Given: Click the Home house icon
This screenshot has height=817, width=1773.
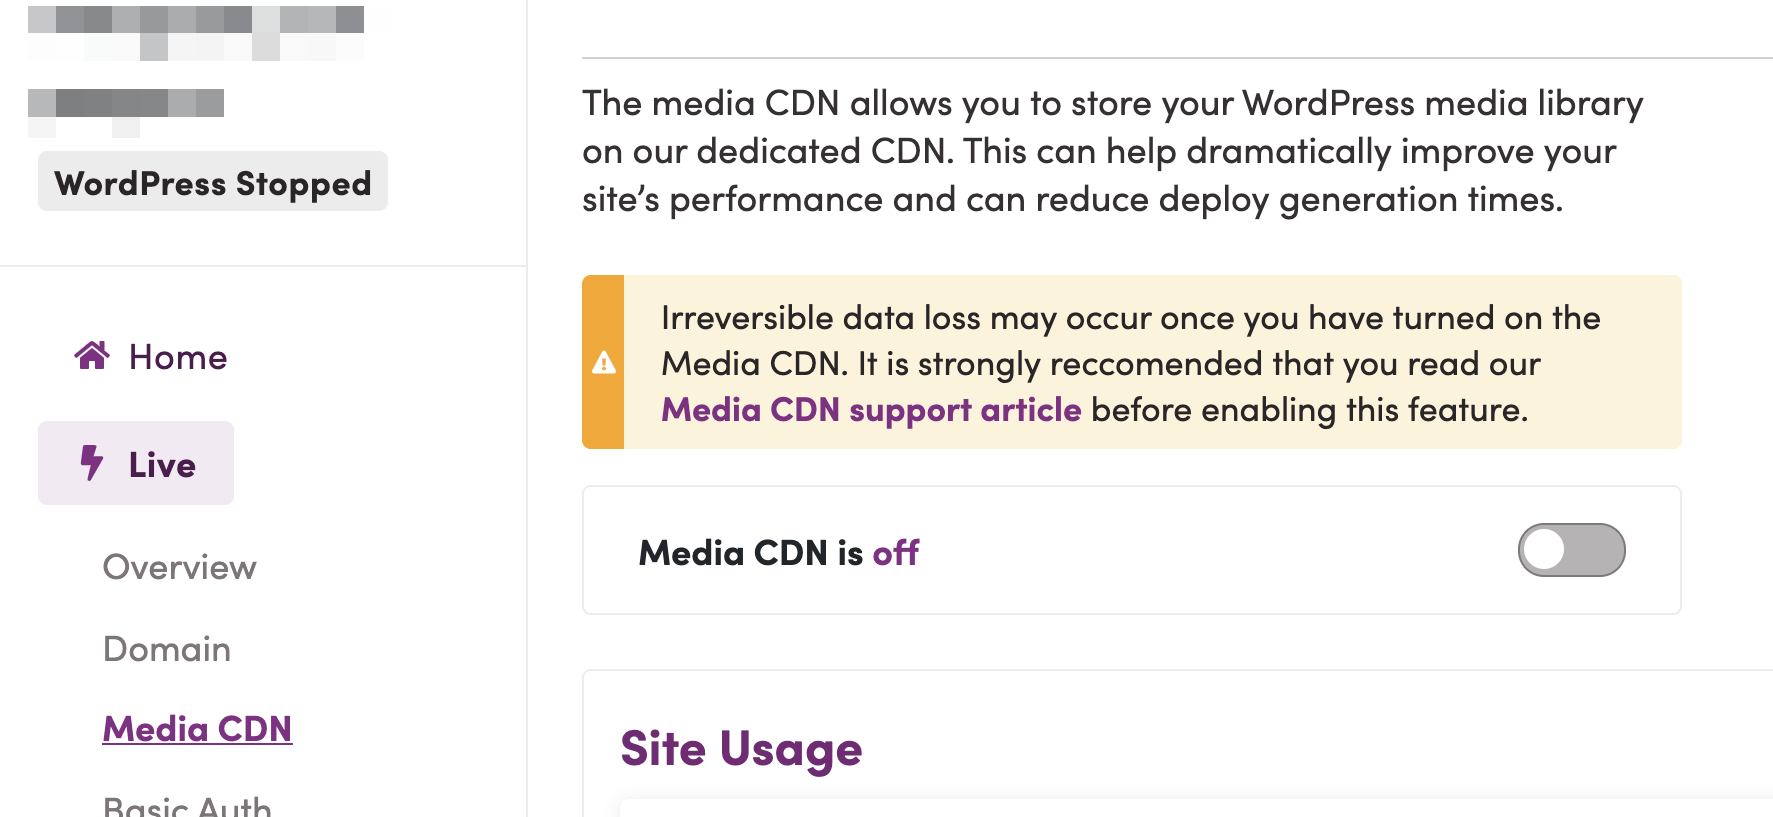Looking at the screenshot, I should (92, 356).
